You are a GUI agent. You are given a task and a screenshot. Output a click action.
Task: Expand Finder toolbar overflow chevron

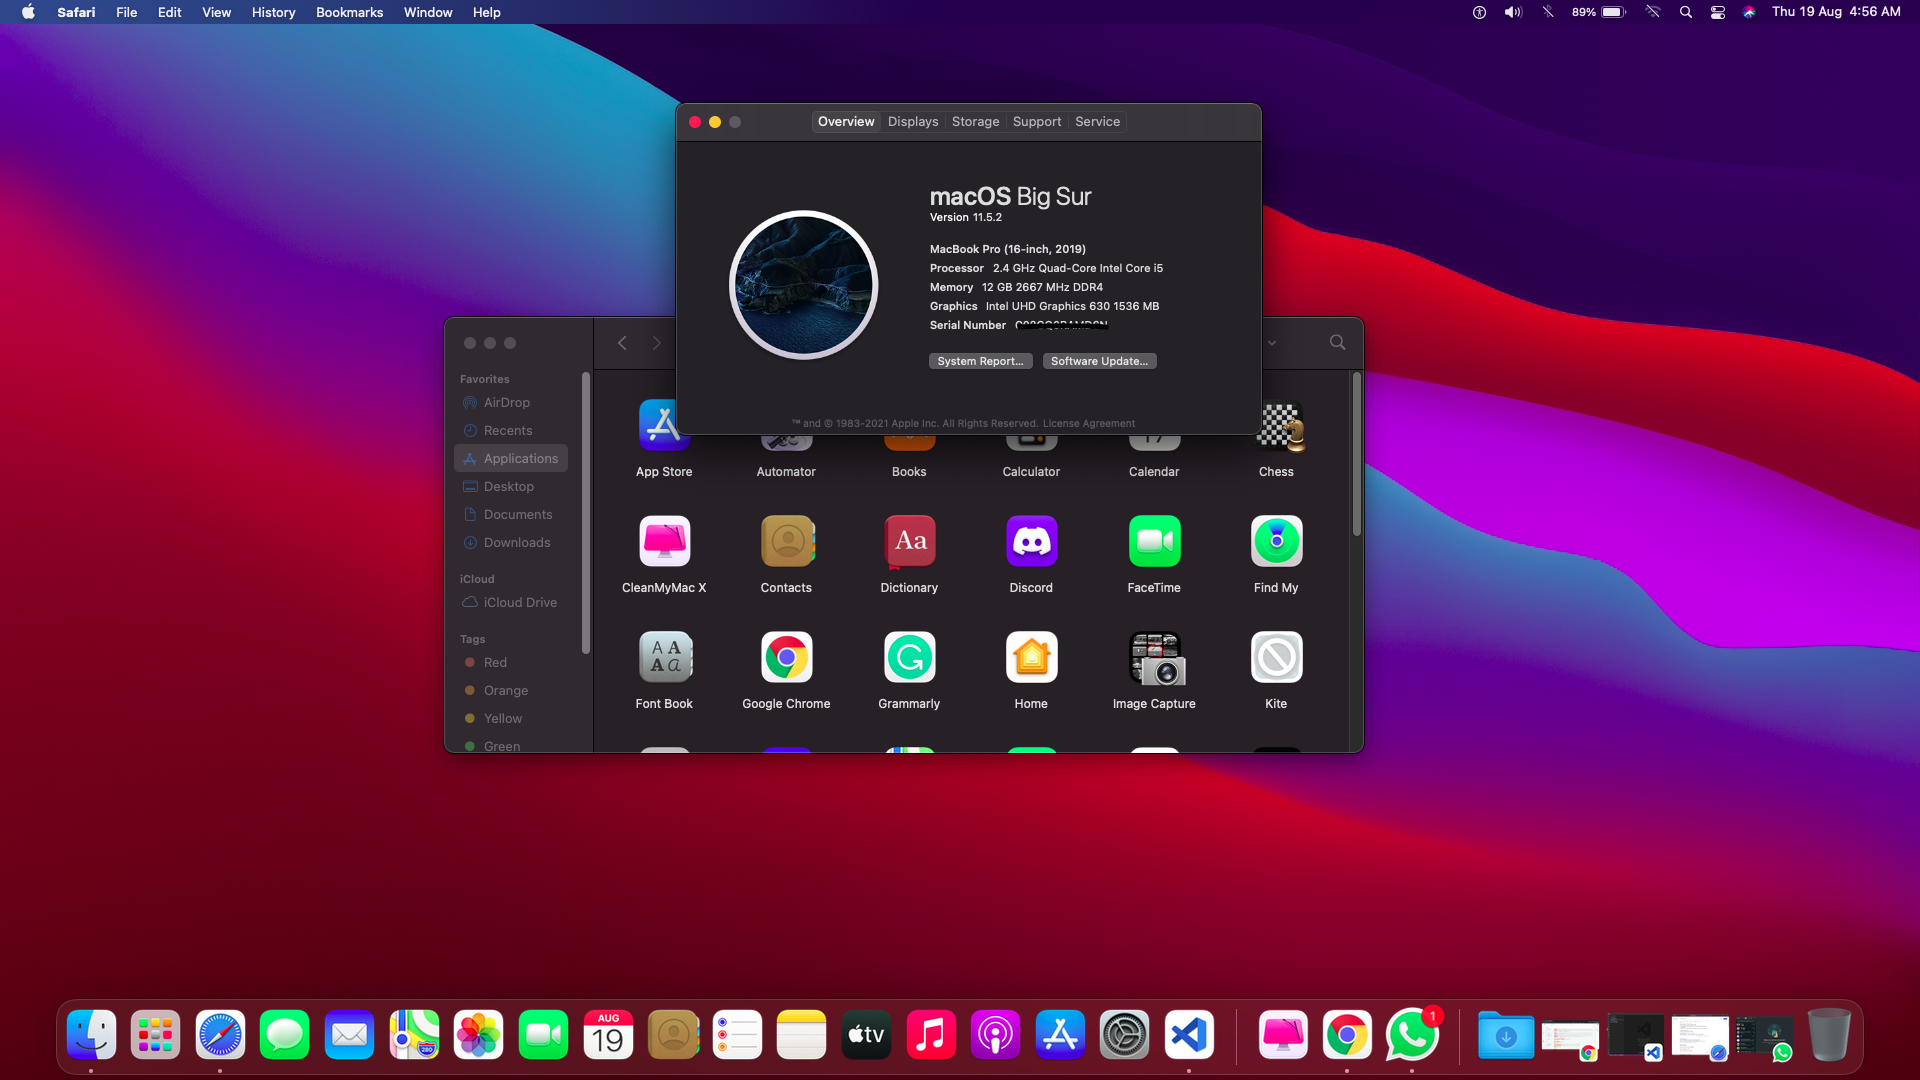pos(1272,343)
